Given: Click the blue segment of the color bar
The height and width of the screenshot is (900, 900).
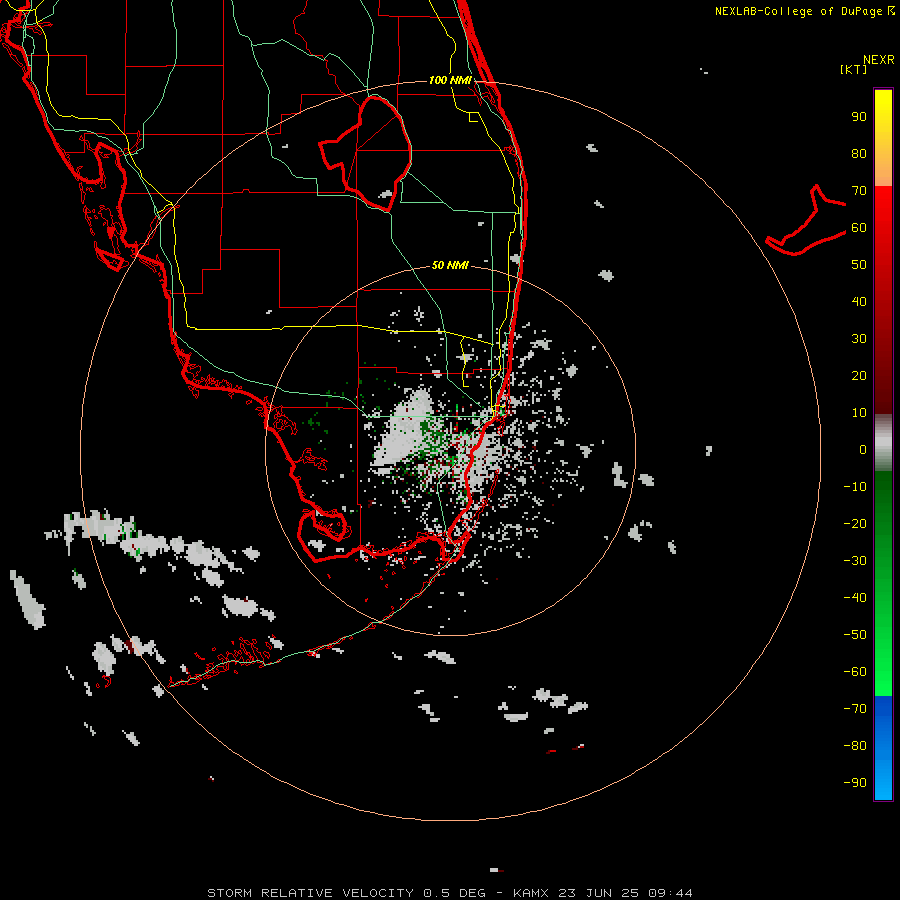Looking at the screenshot, I should 883,748.
